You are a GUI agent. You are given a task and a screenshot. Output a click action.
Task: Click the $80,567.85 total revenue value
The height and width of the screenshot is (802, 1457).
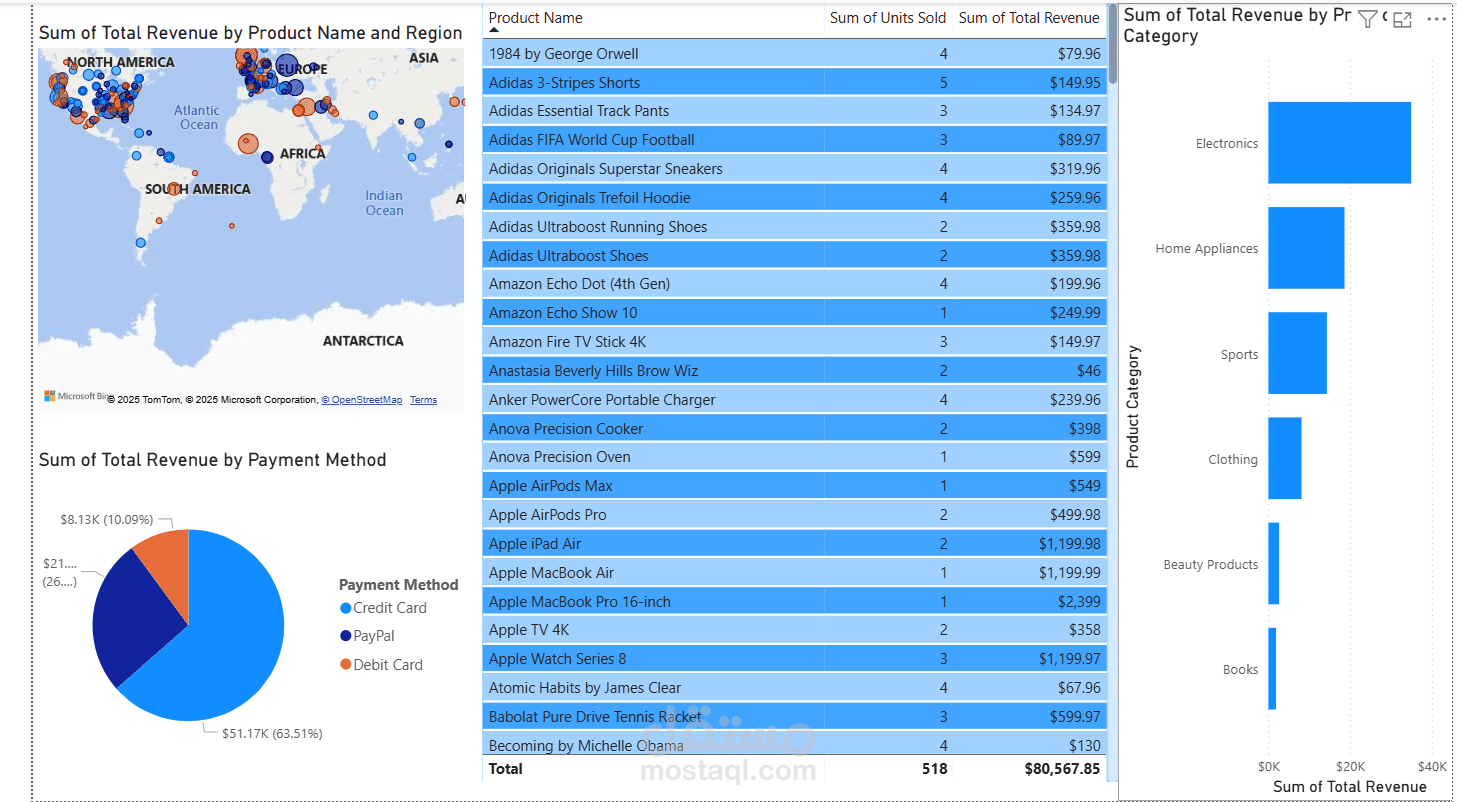(1062, 769)
